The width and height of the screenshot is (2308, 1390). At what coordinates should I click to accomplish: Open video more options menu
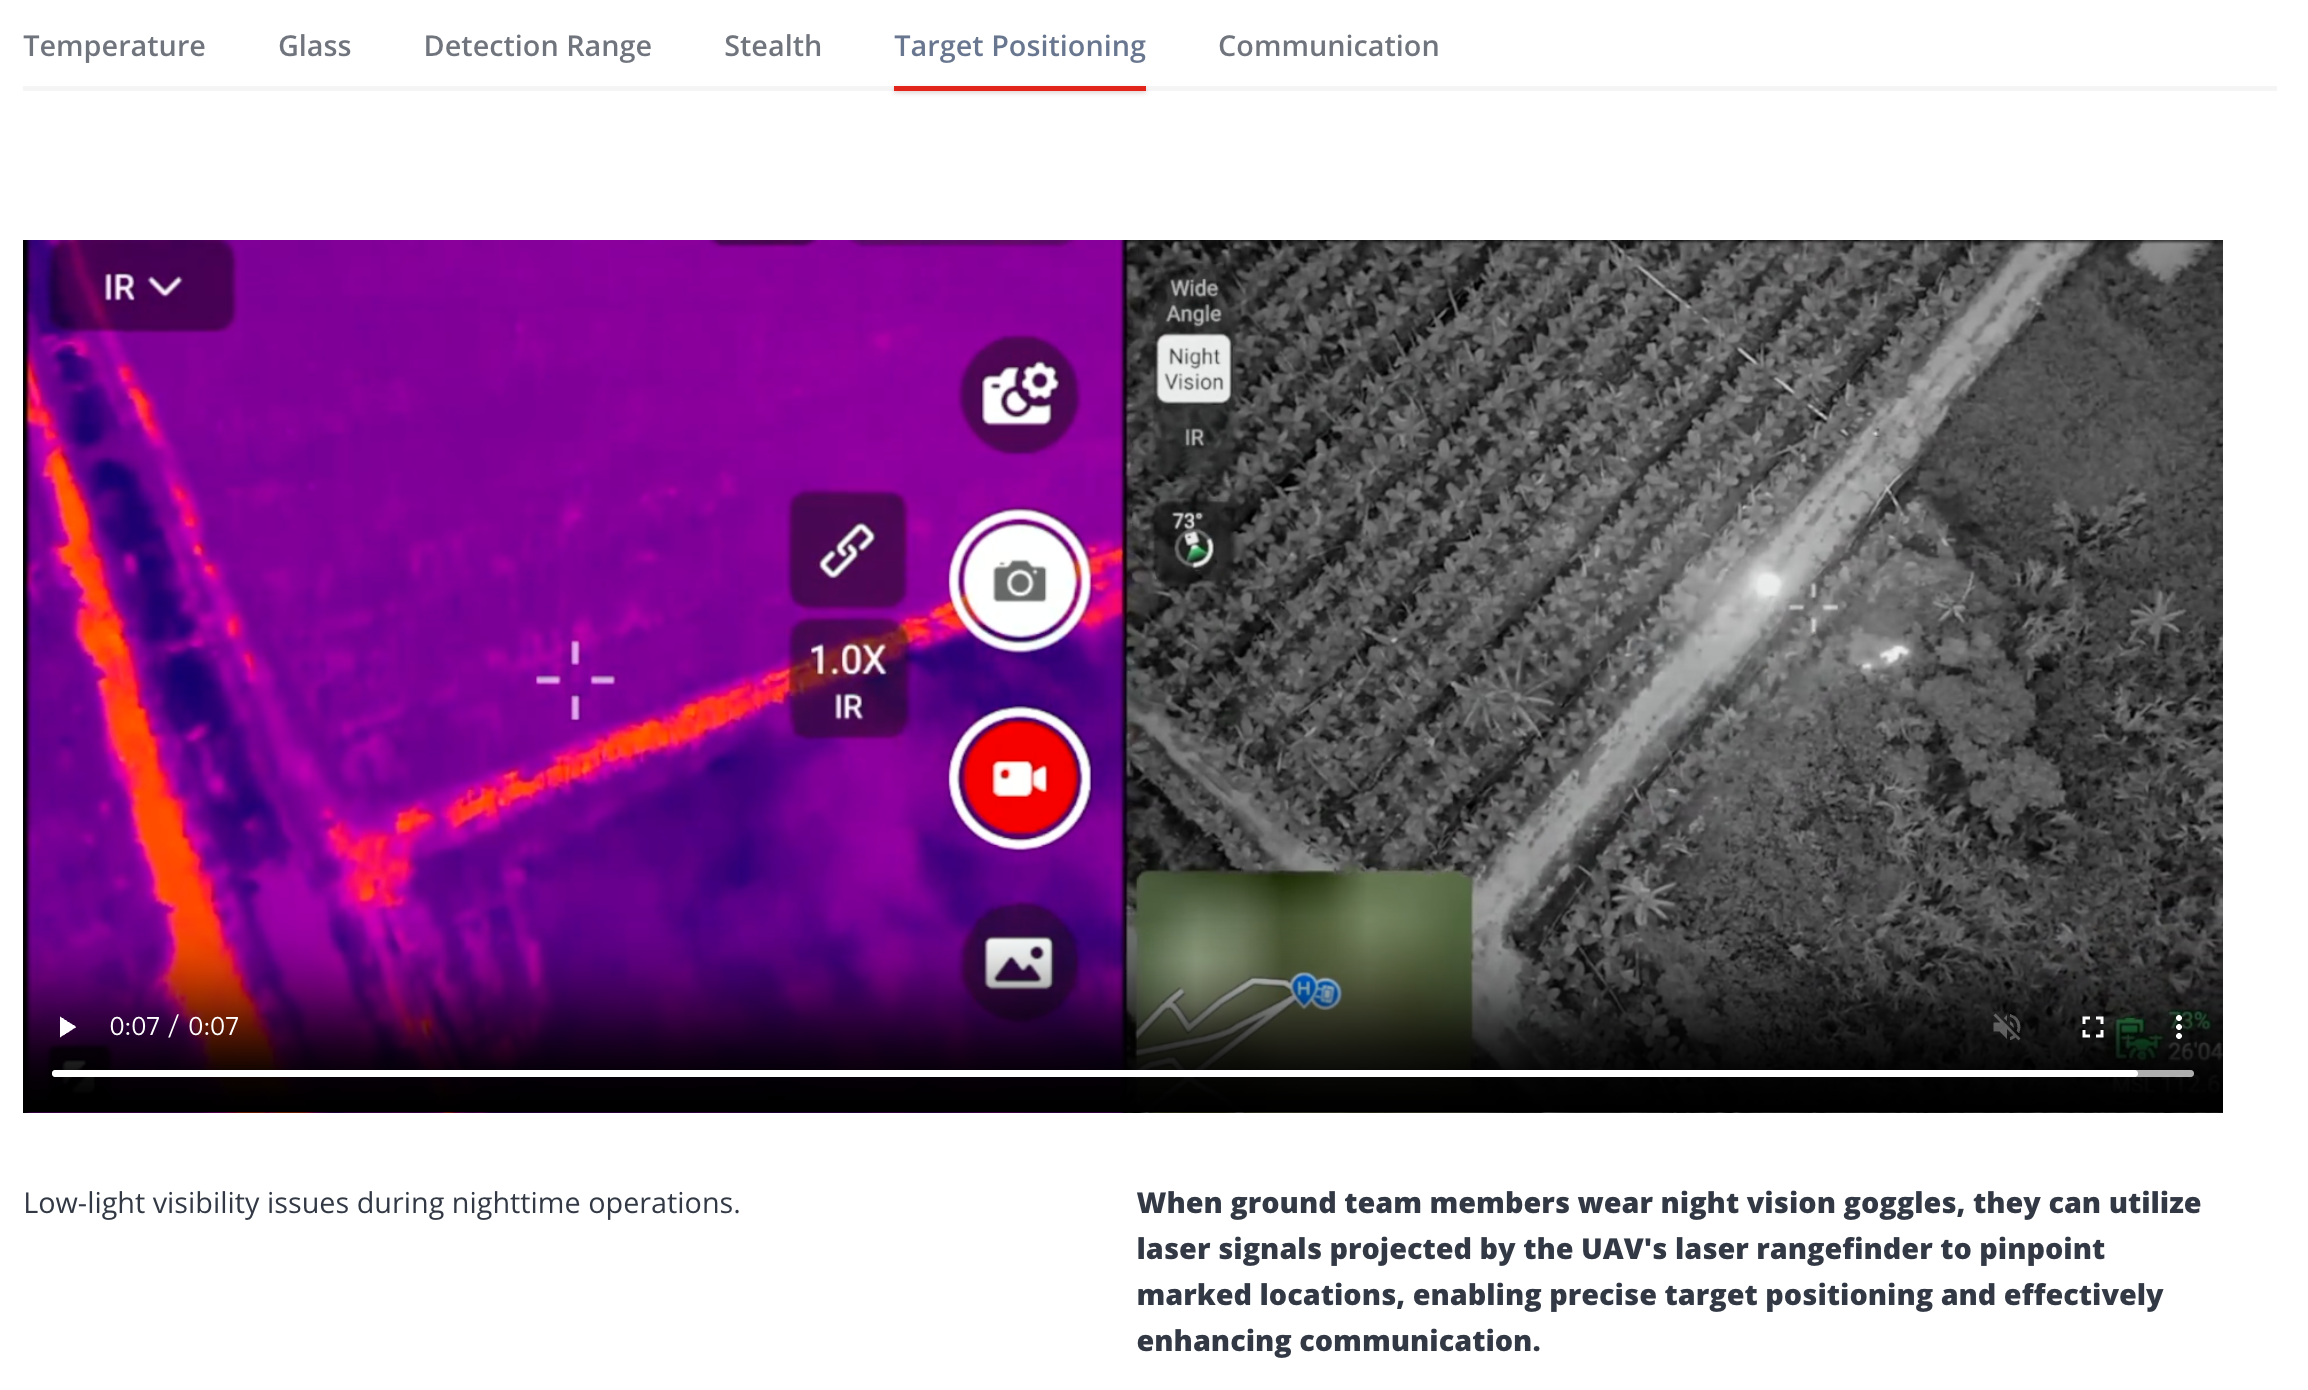click(2178, 1027)
